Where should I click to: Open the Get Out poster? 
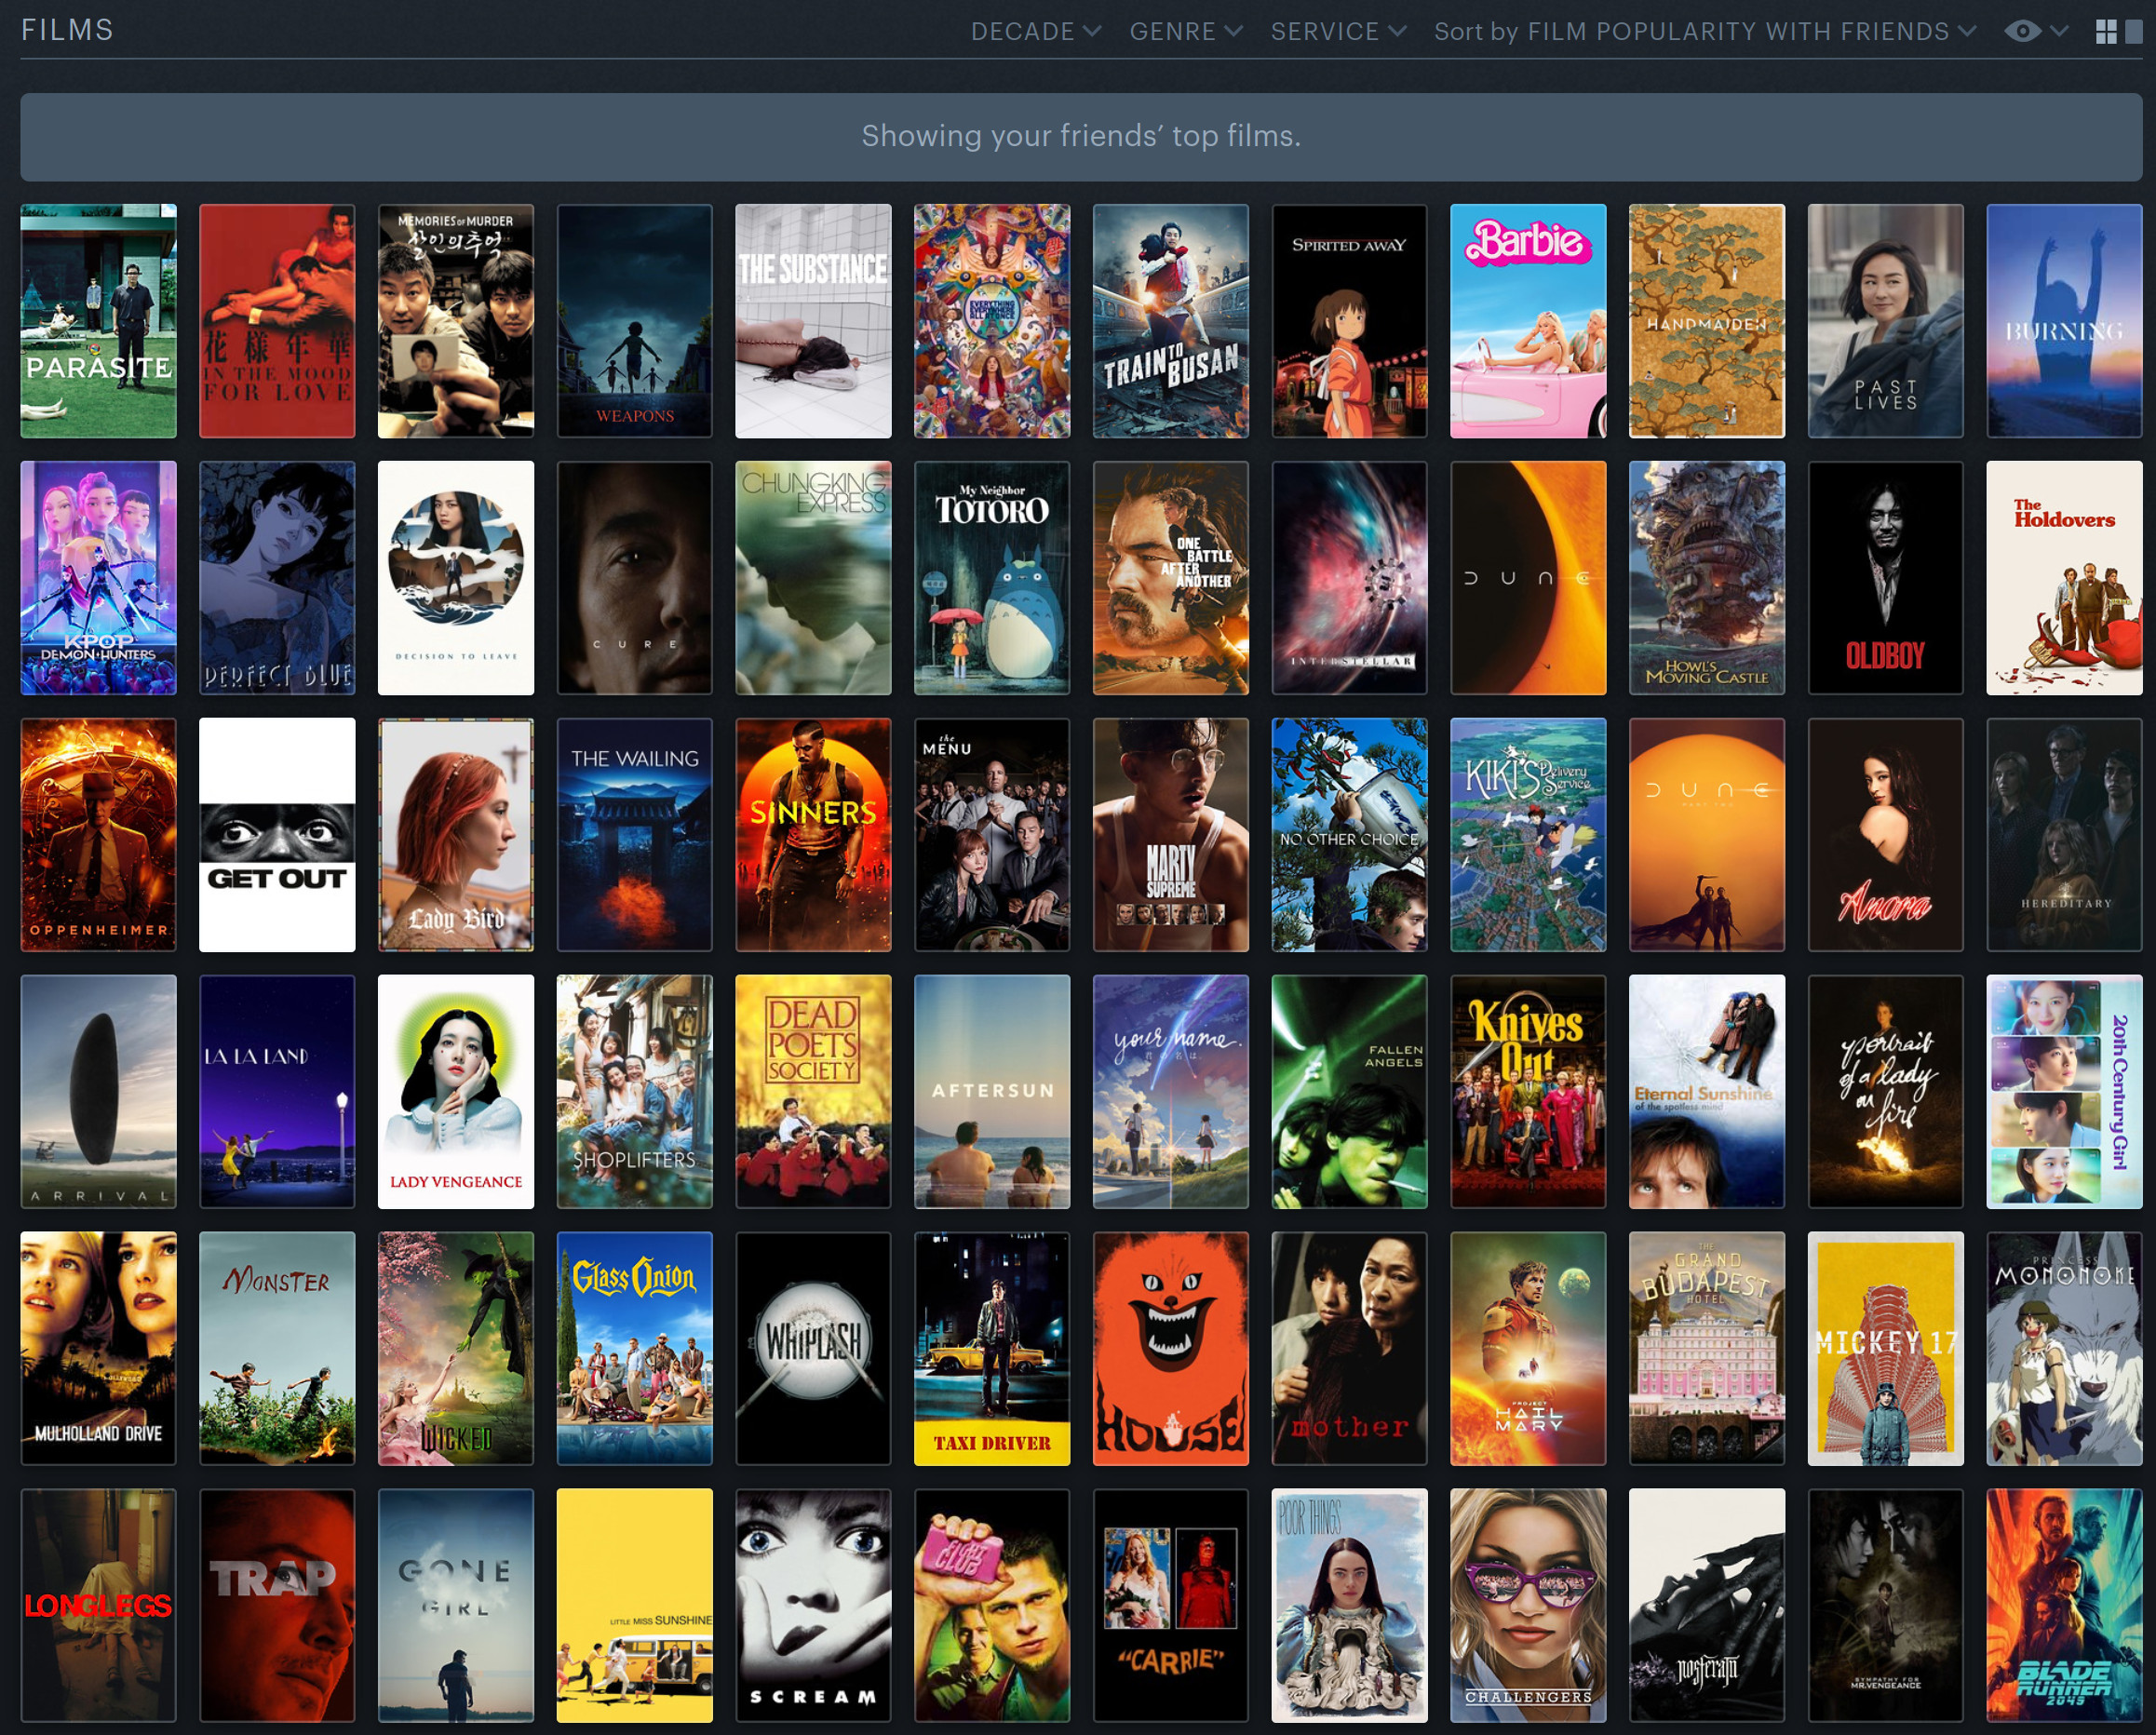[x=277, y=835]
